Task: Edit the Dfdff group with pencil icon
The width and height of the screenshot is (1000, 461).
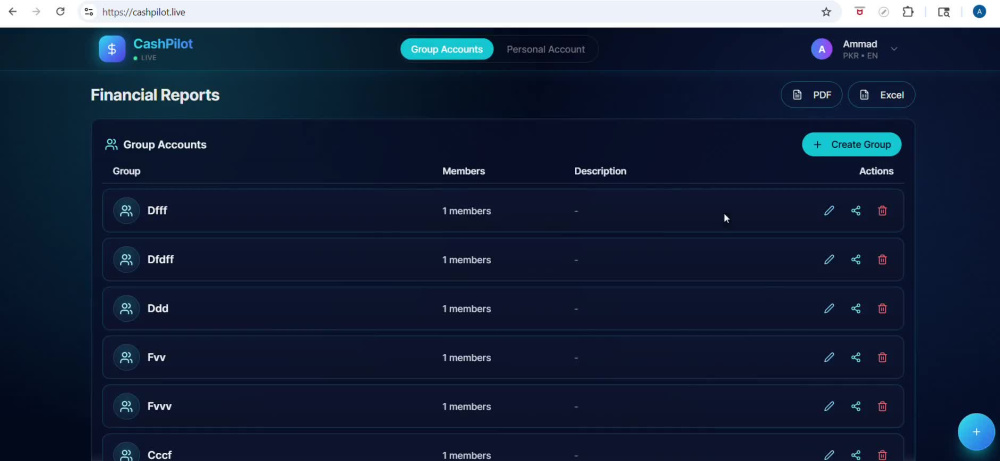Action: pos(828,260)
